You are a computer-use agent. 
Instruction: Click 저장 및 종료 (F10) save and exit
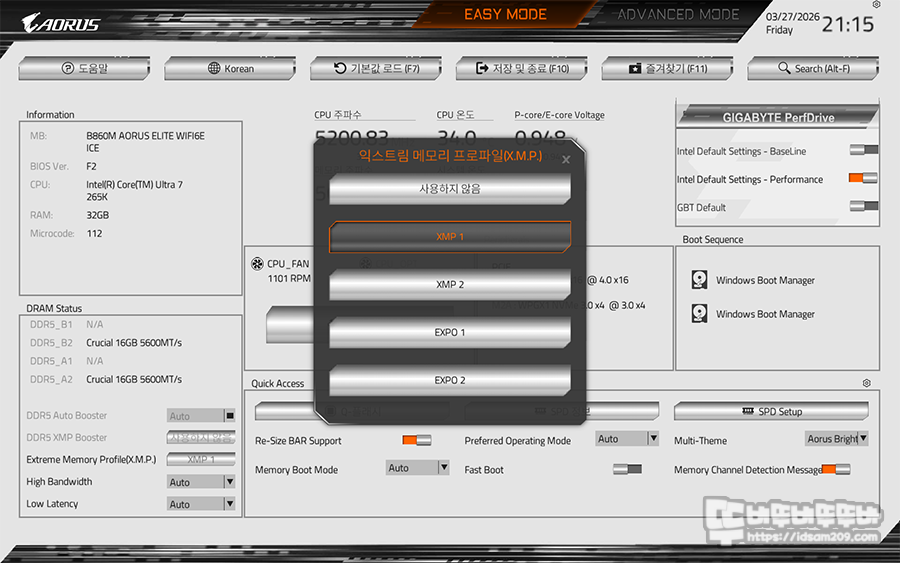522,68
